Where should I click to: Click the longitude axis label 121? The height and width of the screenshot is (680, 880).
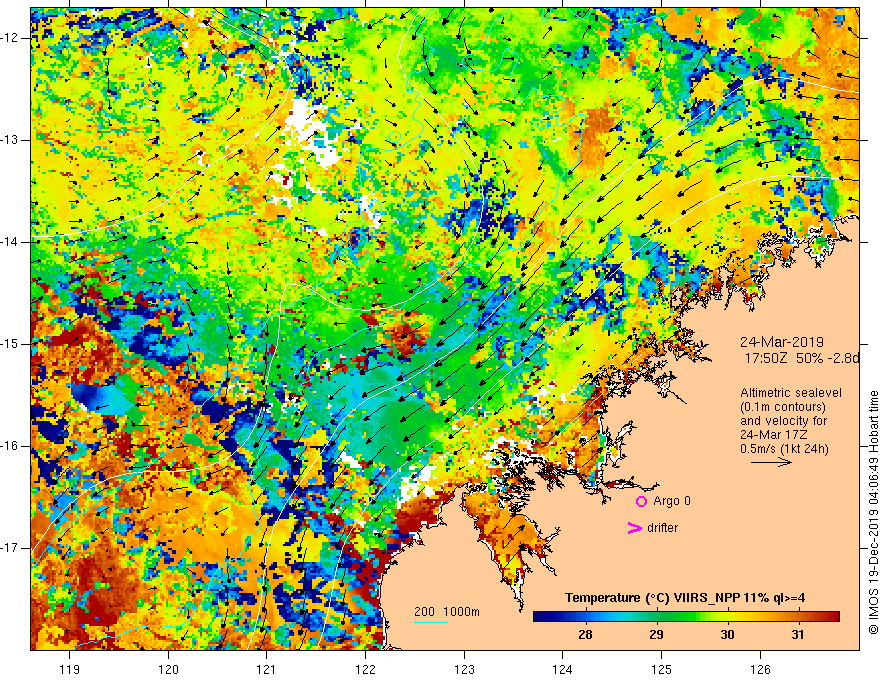[267, 669]
